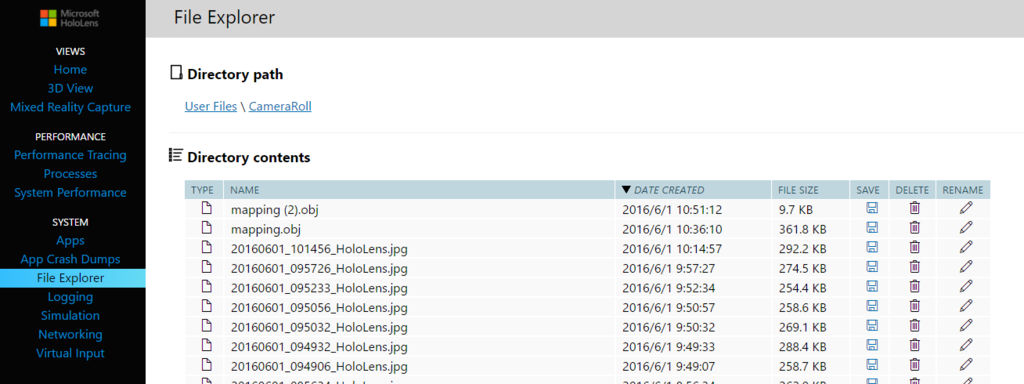
Task: Rename 20160601_095726_HoloLens.jpg
Action: coord(966,267)
